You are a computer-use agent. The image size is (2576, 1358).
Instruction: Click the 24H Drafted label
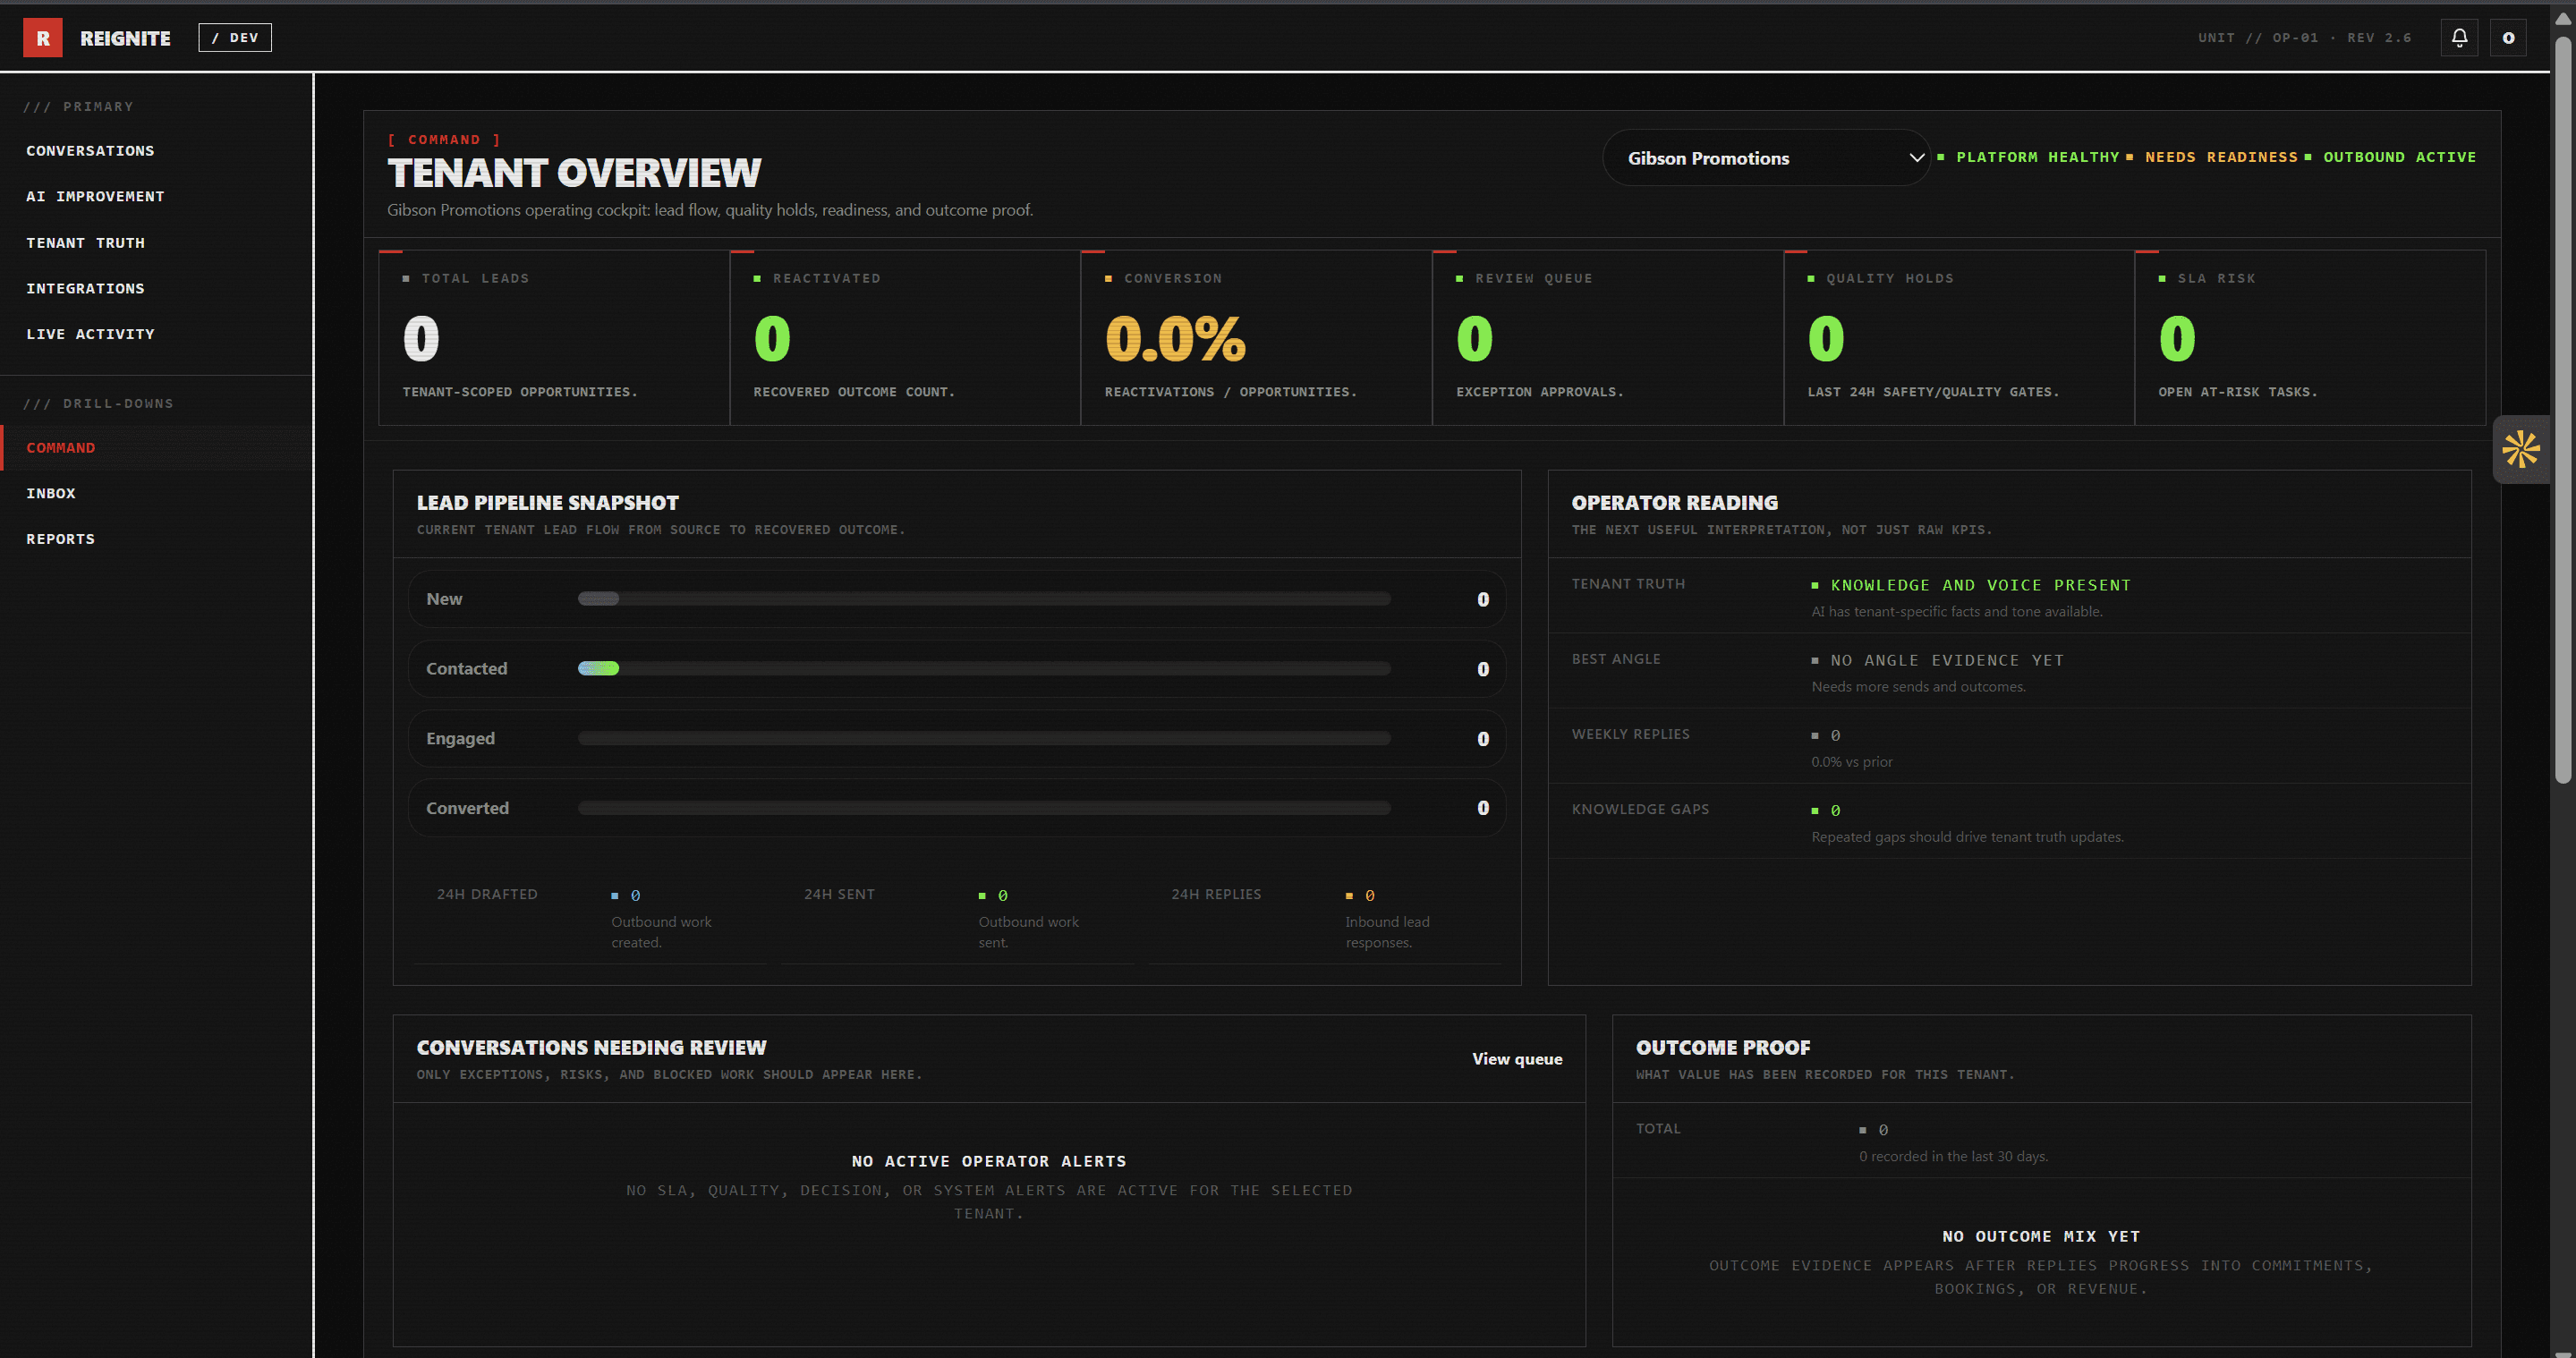click(487, 894)
